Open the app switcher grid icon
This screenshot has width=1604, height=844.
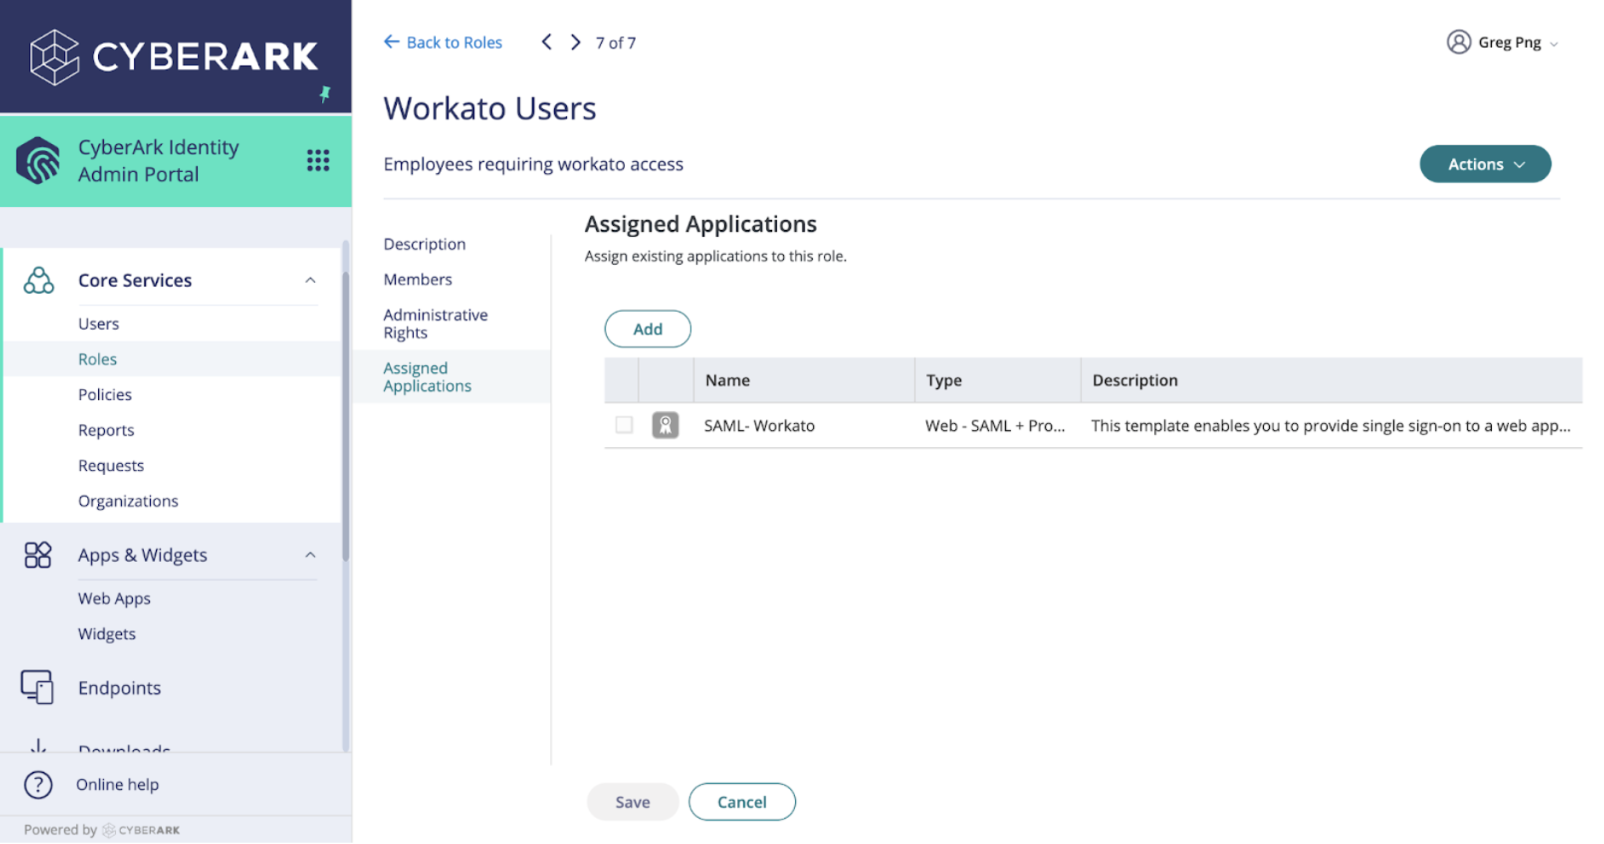click(x=318, y=160)
